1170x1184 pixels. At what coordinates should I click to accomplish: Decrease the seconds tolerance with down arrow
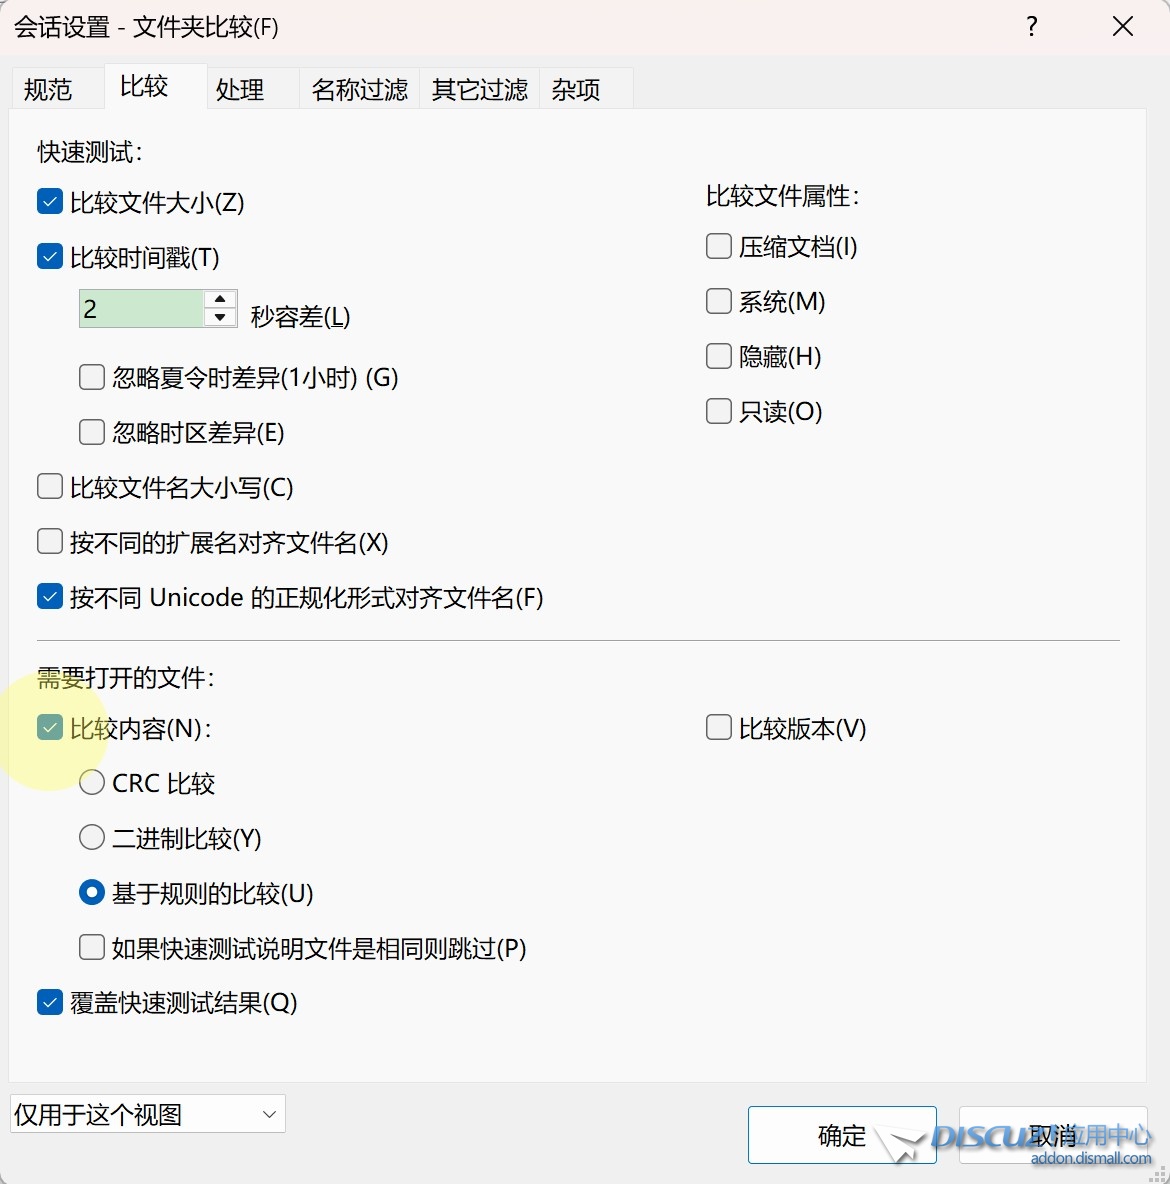point(220,318)
